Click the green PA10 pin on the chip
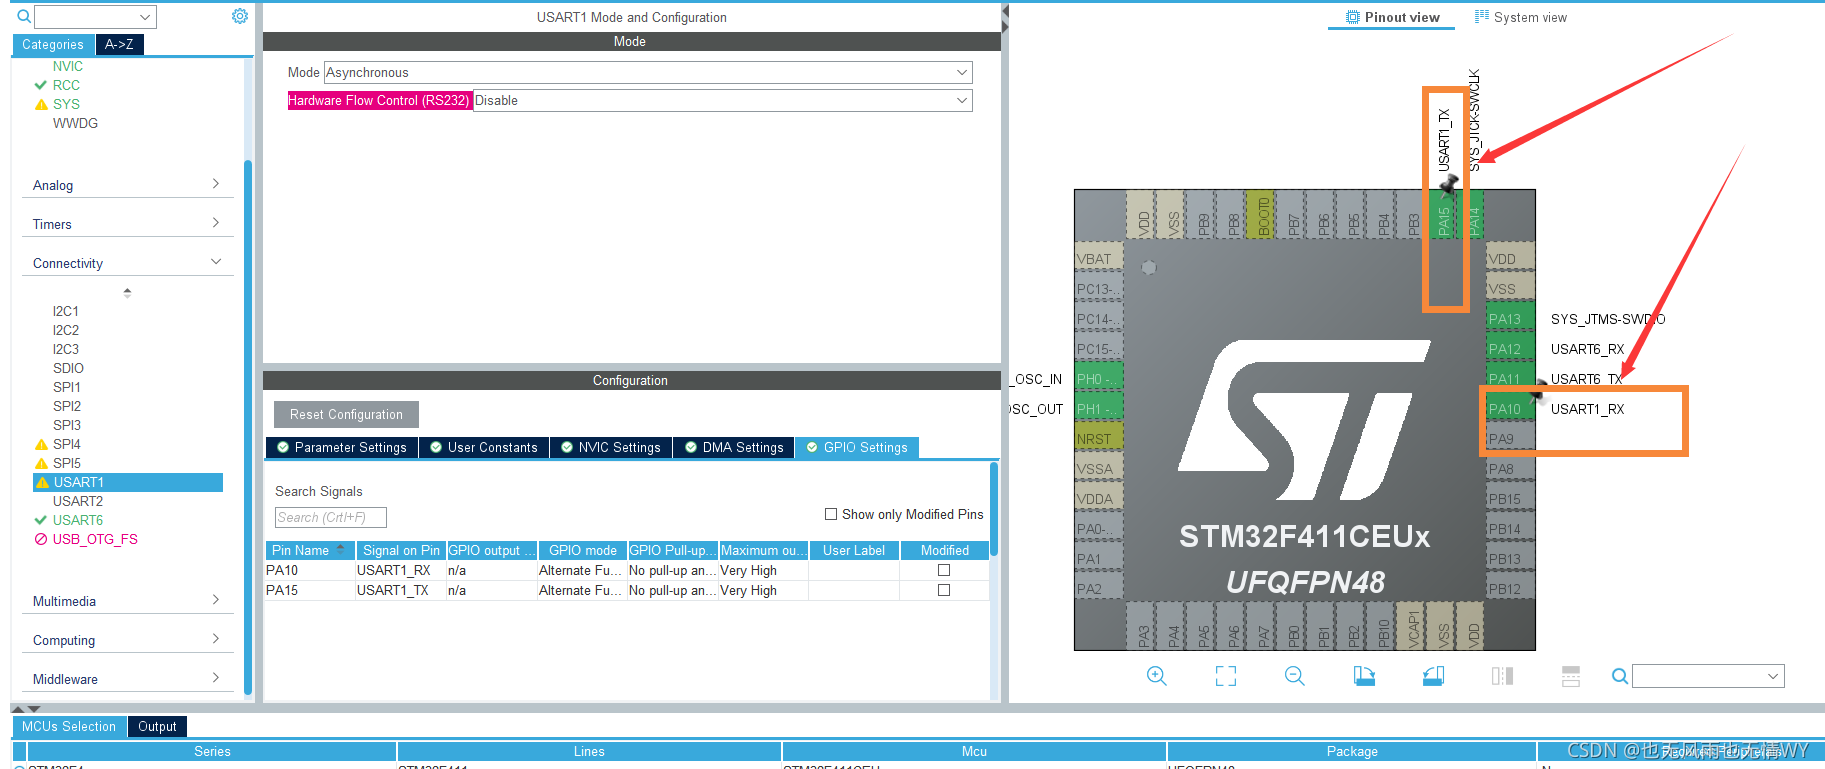The image size is (1825, 769). (1510, 409)
